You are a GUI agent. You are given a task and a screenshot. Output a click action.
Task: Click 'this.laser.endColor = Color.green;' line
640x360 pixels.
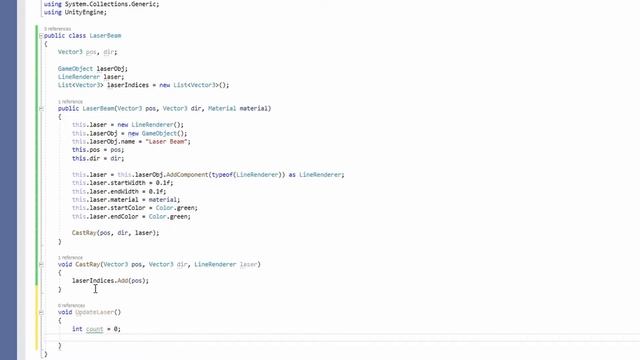coord(131,216)
